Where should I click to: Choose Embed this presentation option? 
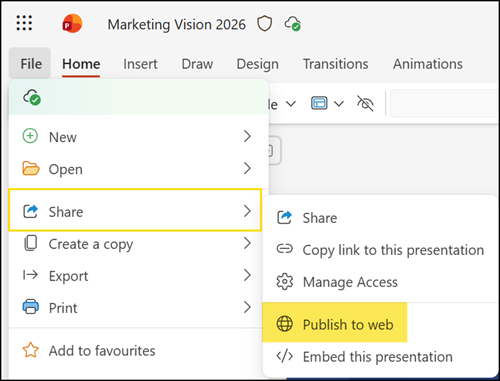pyautogui.click(x=379, y=356)
